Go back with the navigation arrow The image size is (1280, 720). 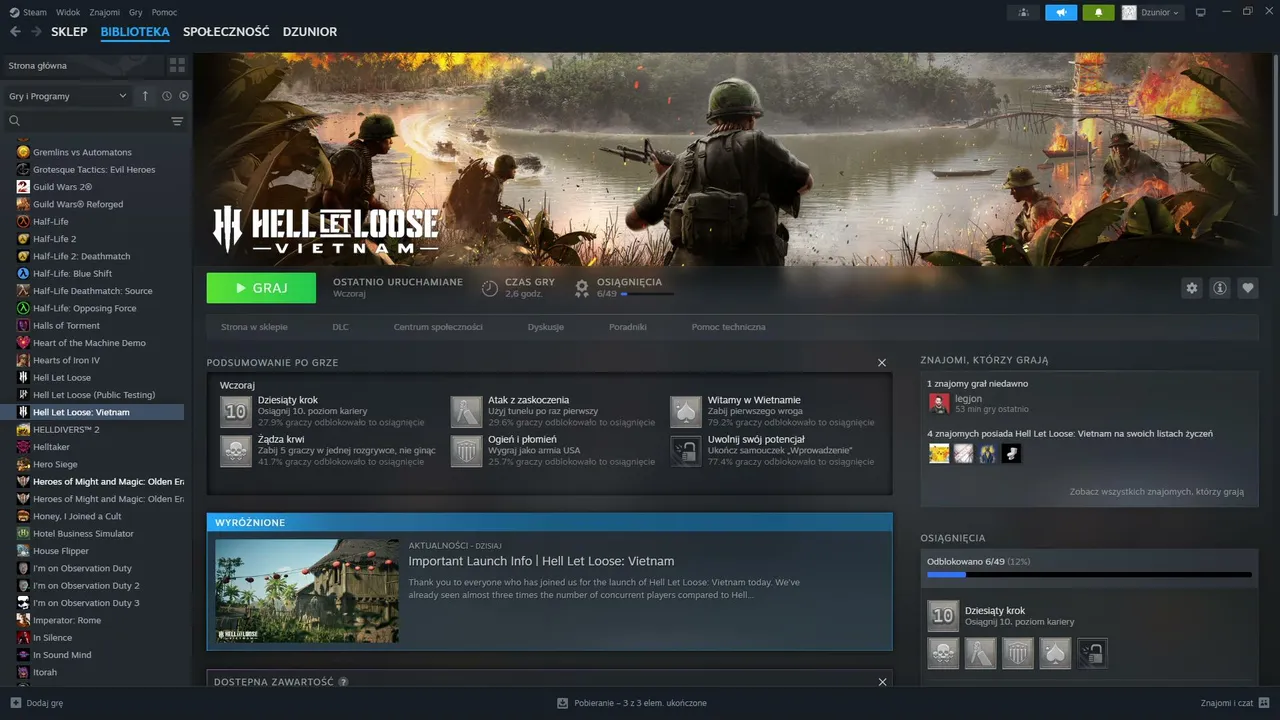point(15,32)
